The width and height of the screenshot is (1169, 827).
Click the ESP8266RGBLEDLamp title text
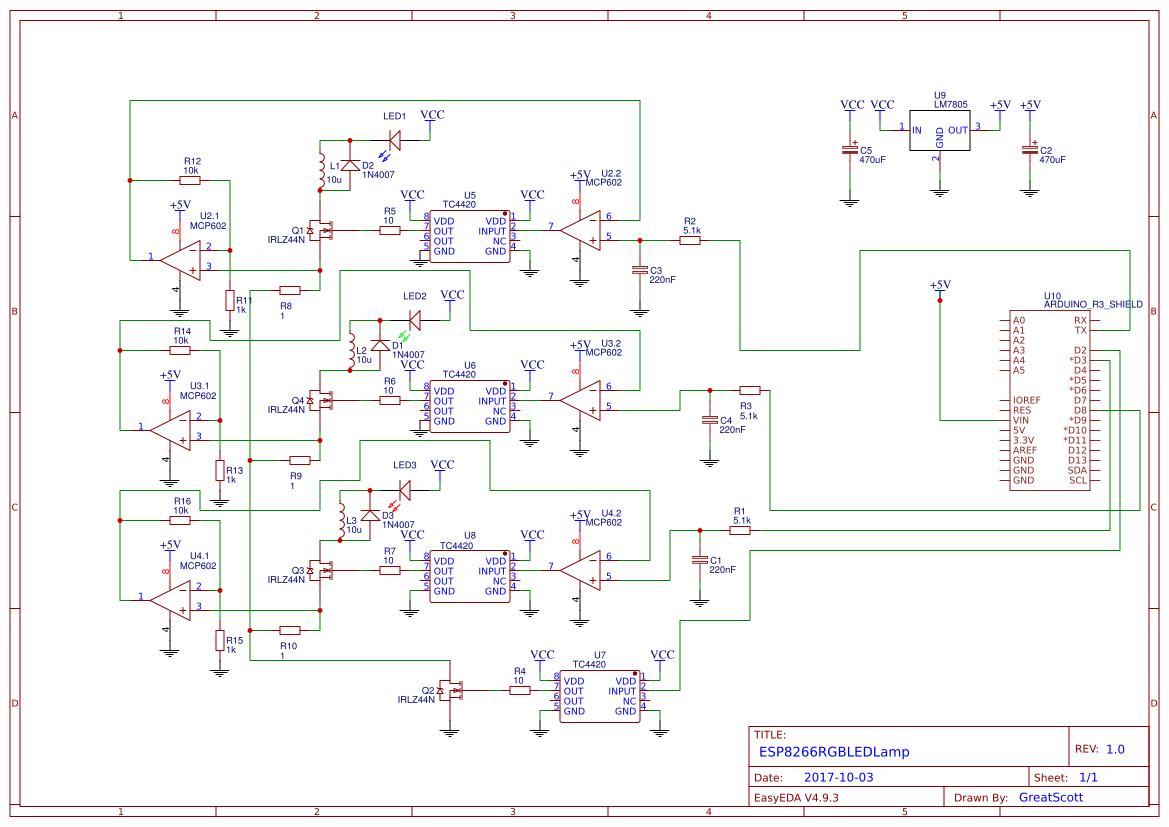(x=834, y=752)
